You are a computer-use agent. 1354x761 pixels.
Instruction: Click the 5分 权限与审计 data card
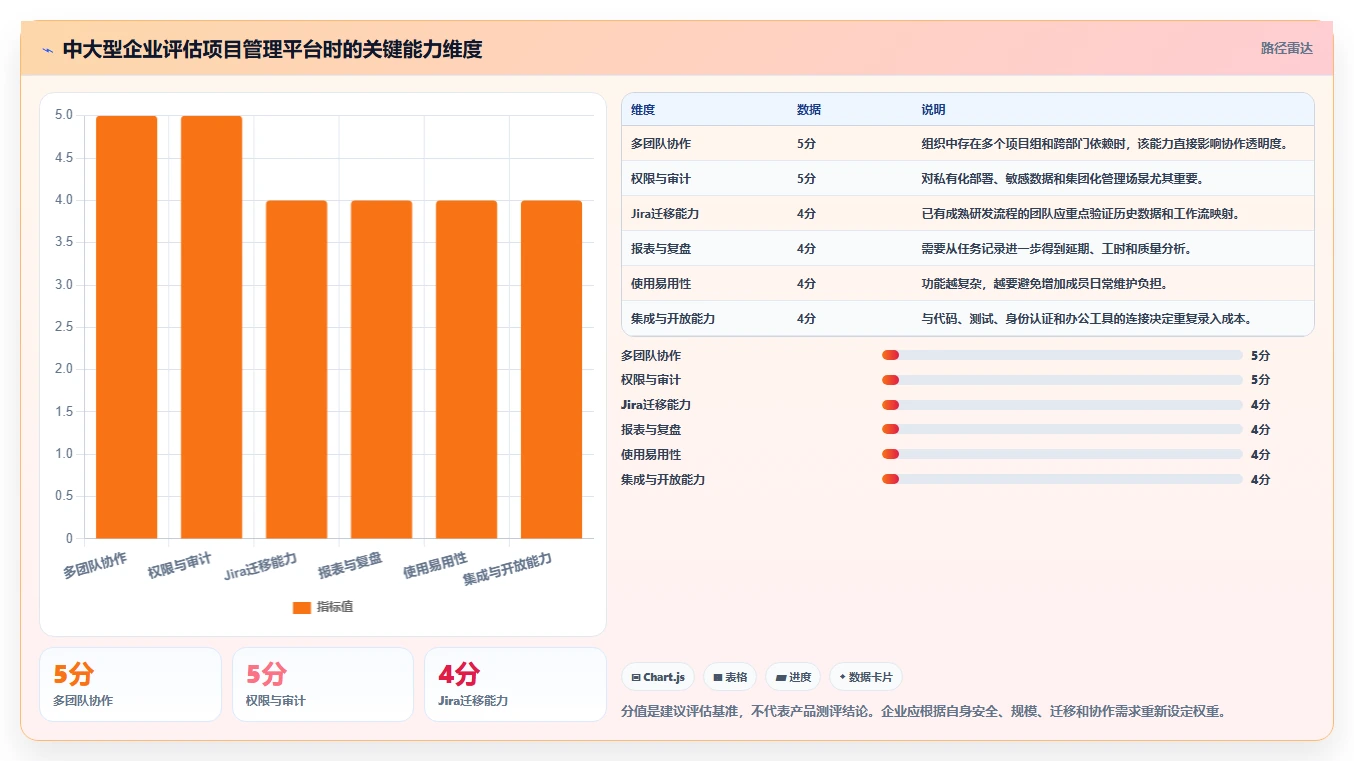323,684
